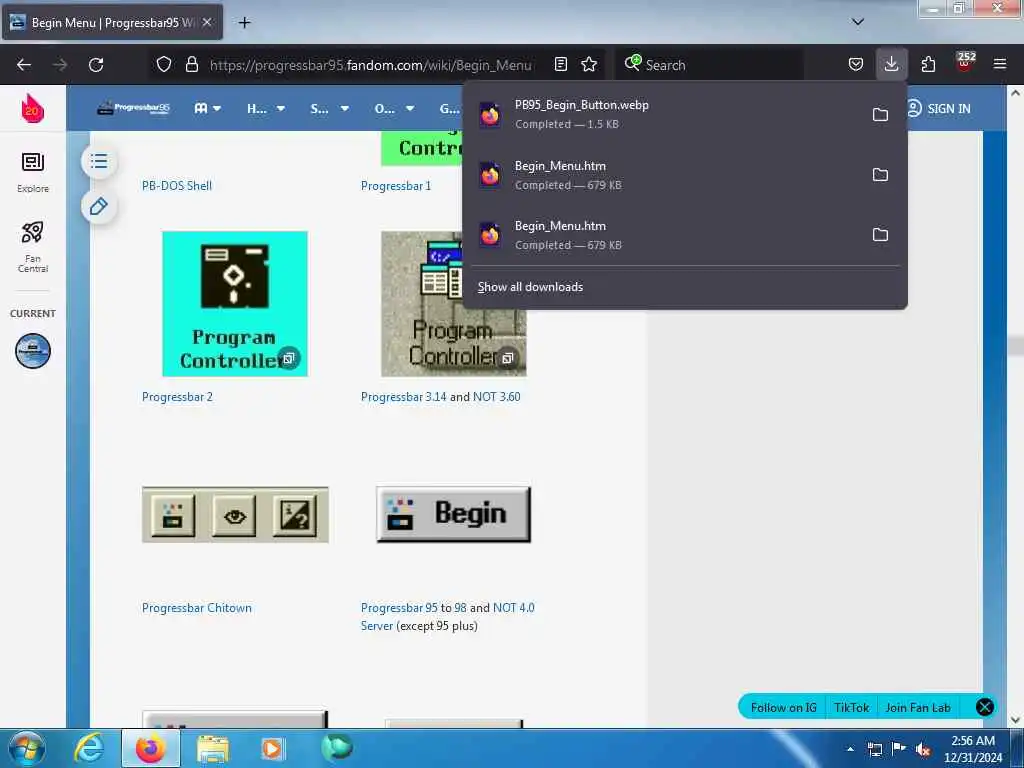Go to the Progressbar95 wiki logo

click(x=133, y=108)
